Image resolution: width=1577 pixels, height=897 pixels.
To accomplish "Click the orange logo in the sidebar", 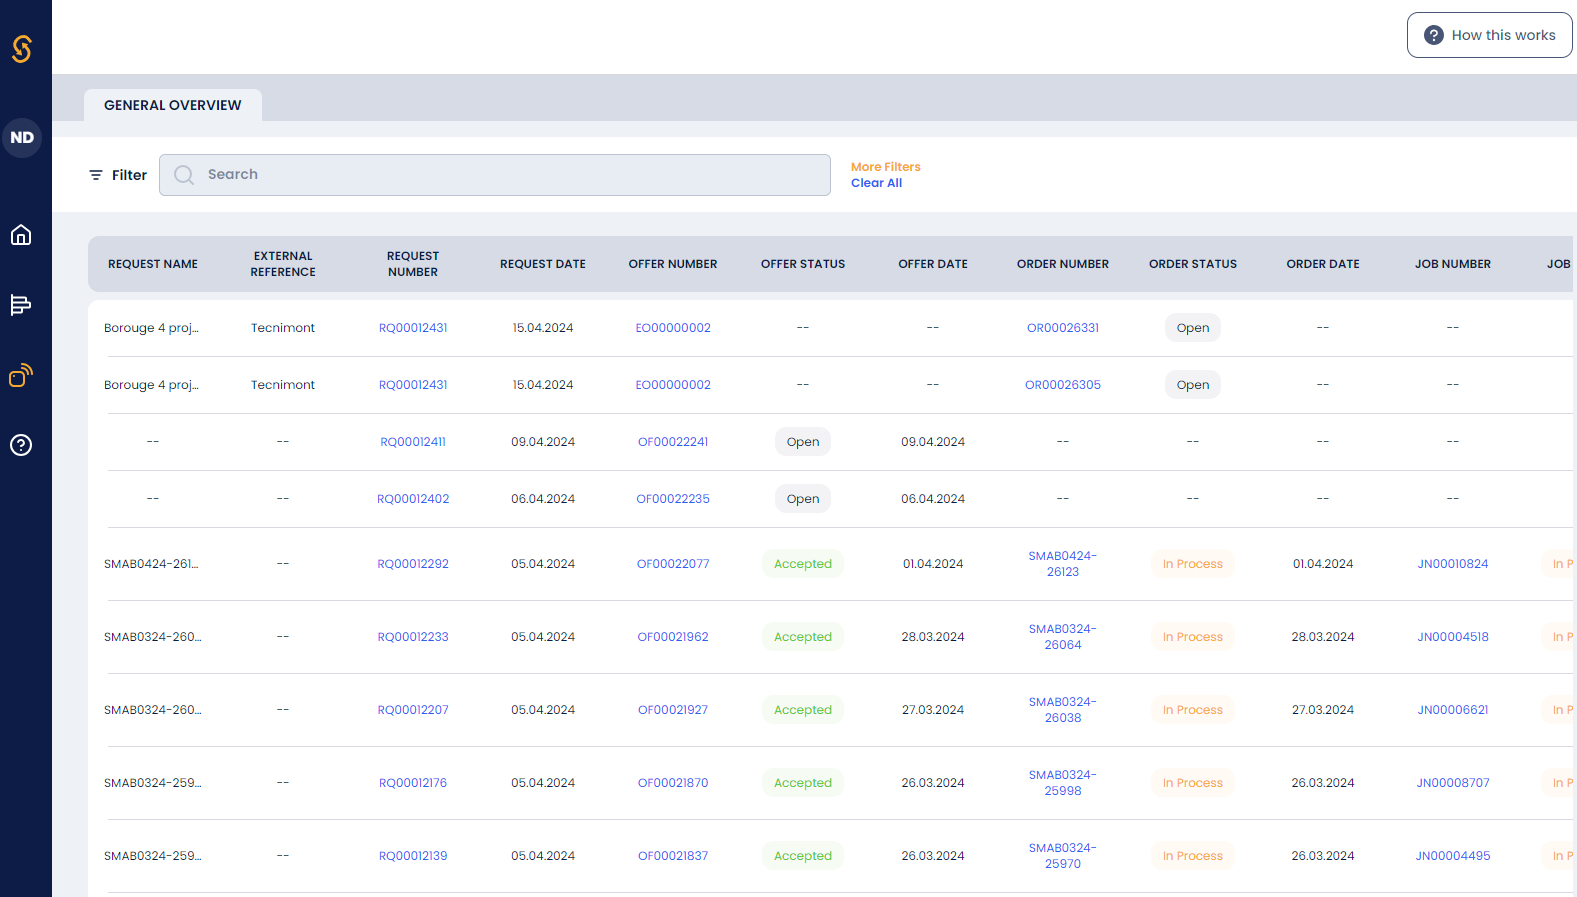I will coord(22,49).
